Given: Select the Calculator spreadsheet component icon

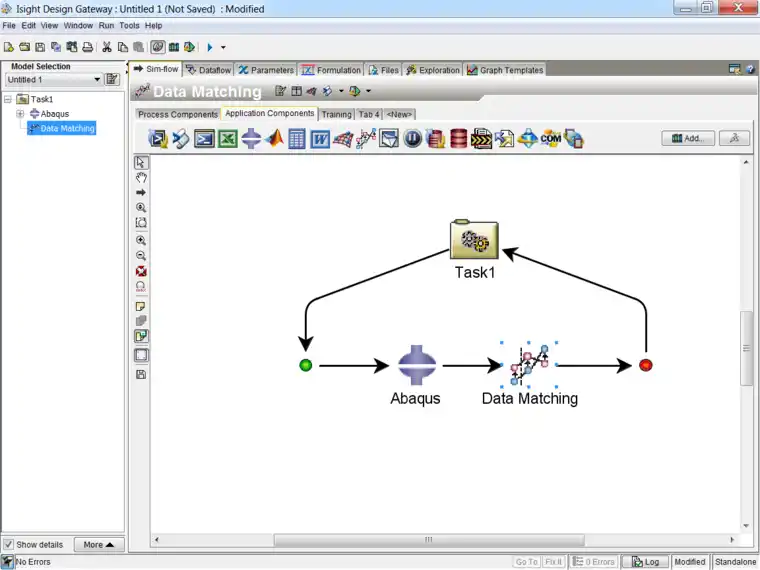Looking at the screenshot, I should pos(297,139).
